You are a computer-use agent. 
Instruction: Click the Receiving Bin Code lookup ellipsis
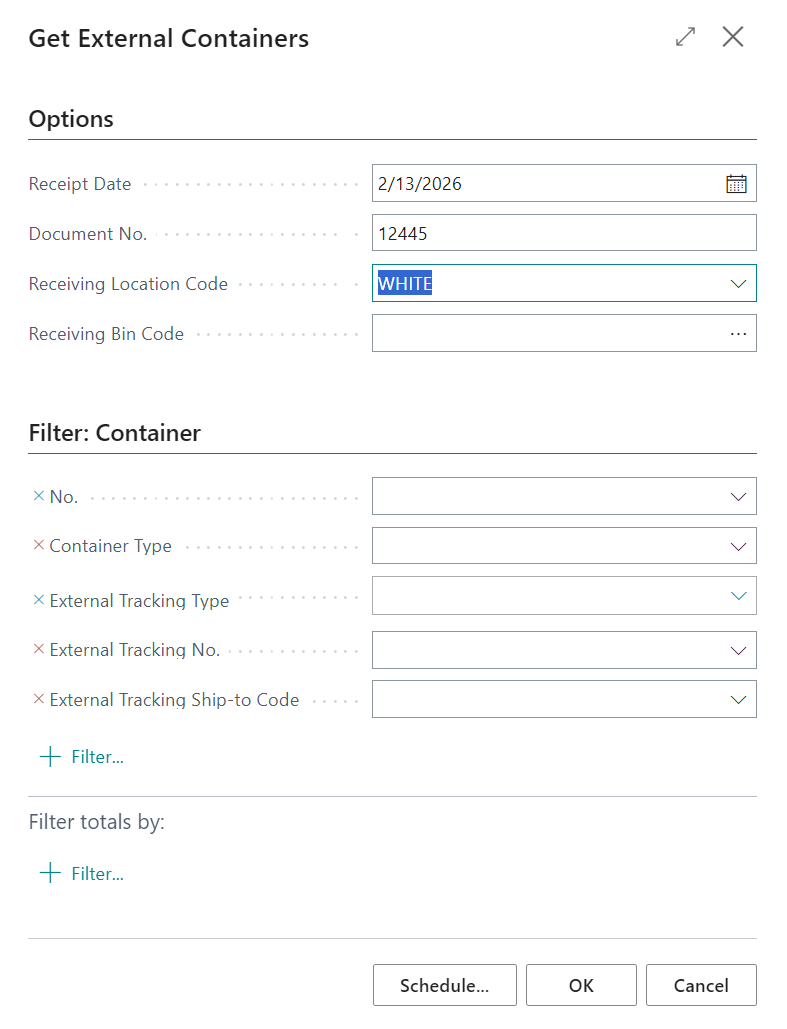[x=738, y=333]
